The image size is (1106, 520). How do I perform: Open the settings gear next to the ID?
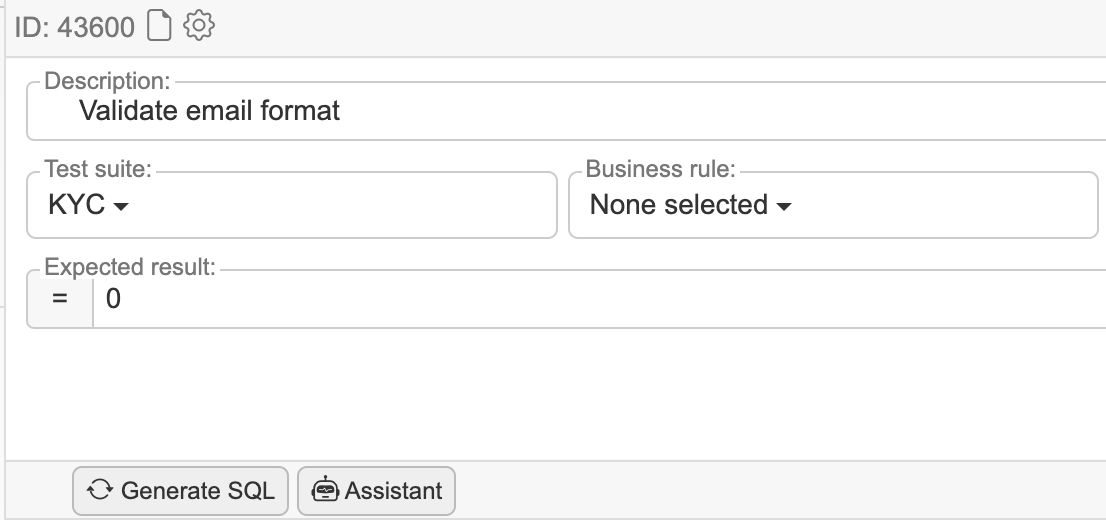[x=200, y=27]
